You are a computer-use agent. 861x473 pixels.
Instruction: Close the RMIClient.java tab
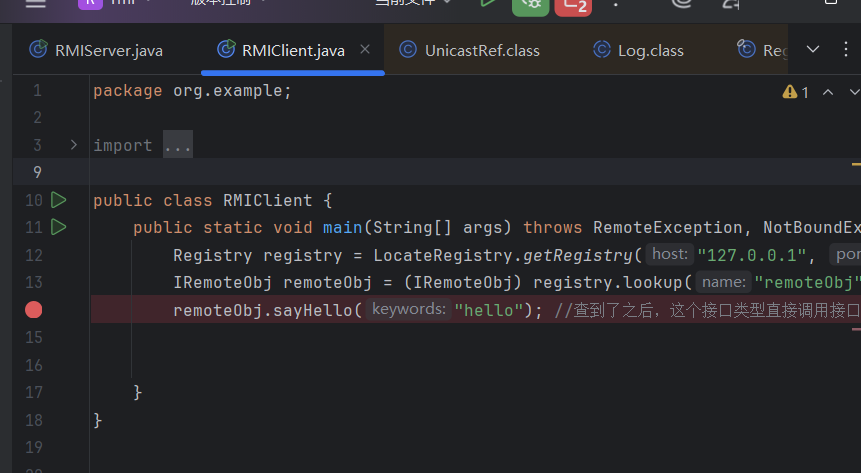[x=365, y=50]
